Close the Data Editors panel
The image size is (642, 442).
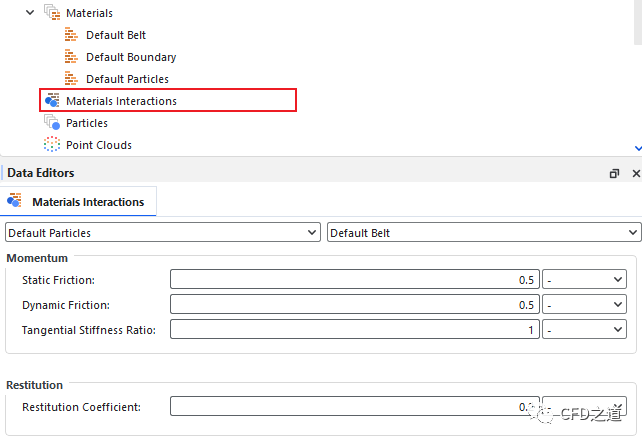[x=634, y=173]
